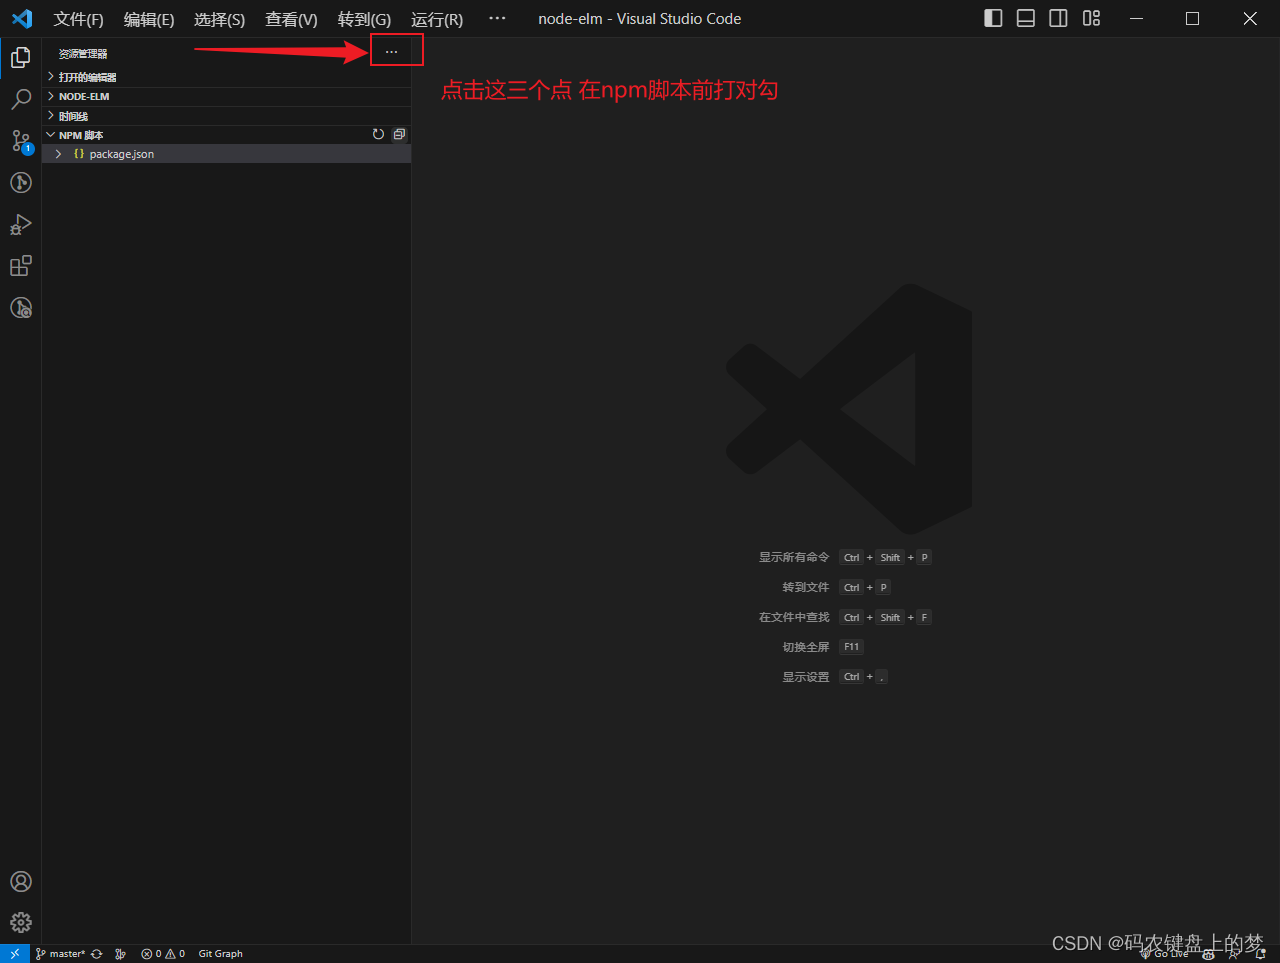Open the Extensions view icon
This screenshot has width=1280, height=963.
[x=21, y=266]
